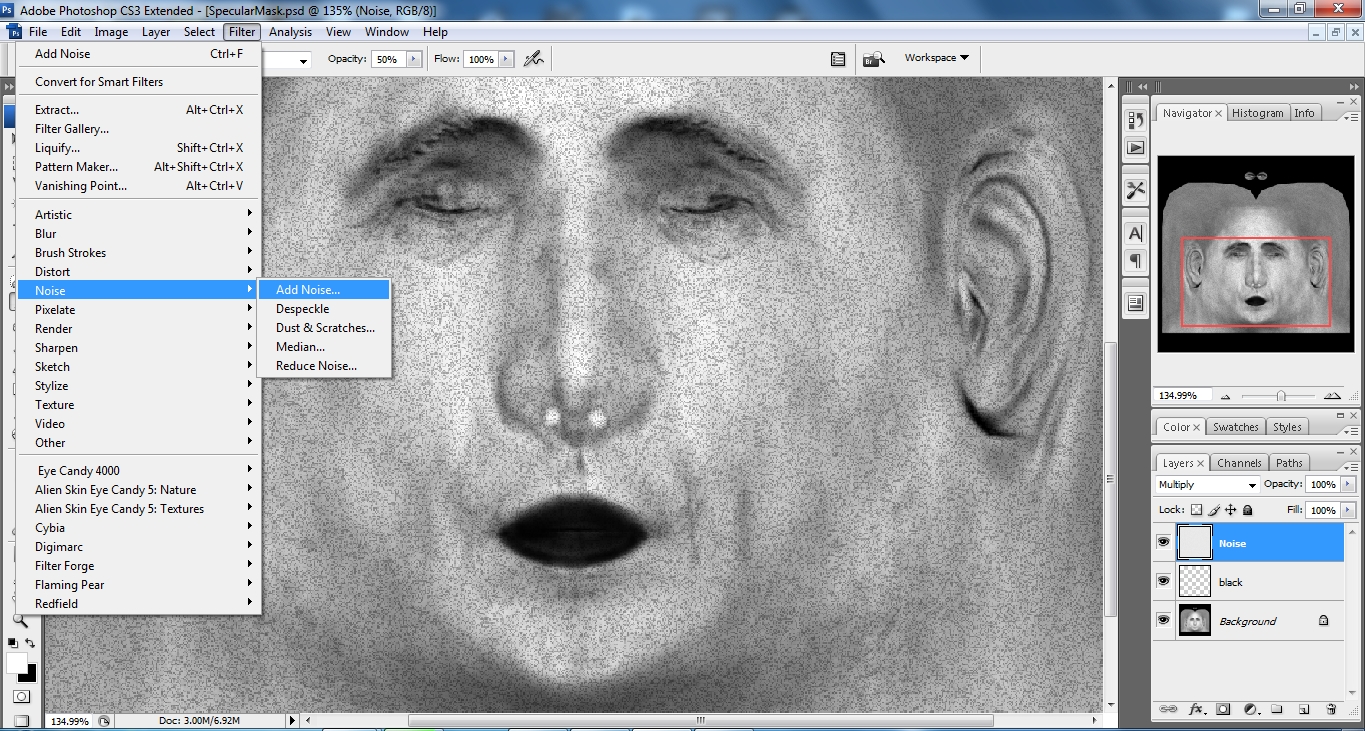Add a layer mask
Screen dimensions: 1365x731
(x=1222, y=709)
